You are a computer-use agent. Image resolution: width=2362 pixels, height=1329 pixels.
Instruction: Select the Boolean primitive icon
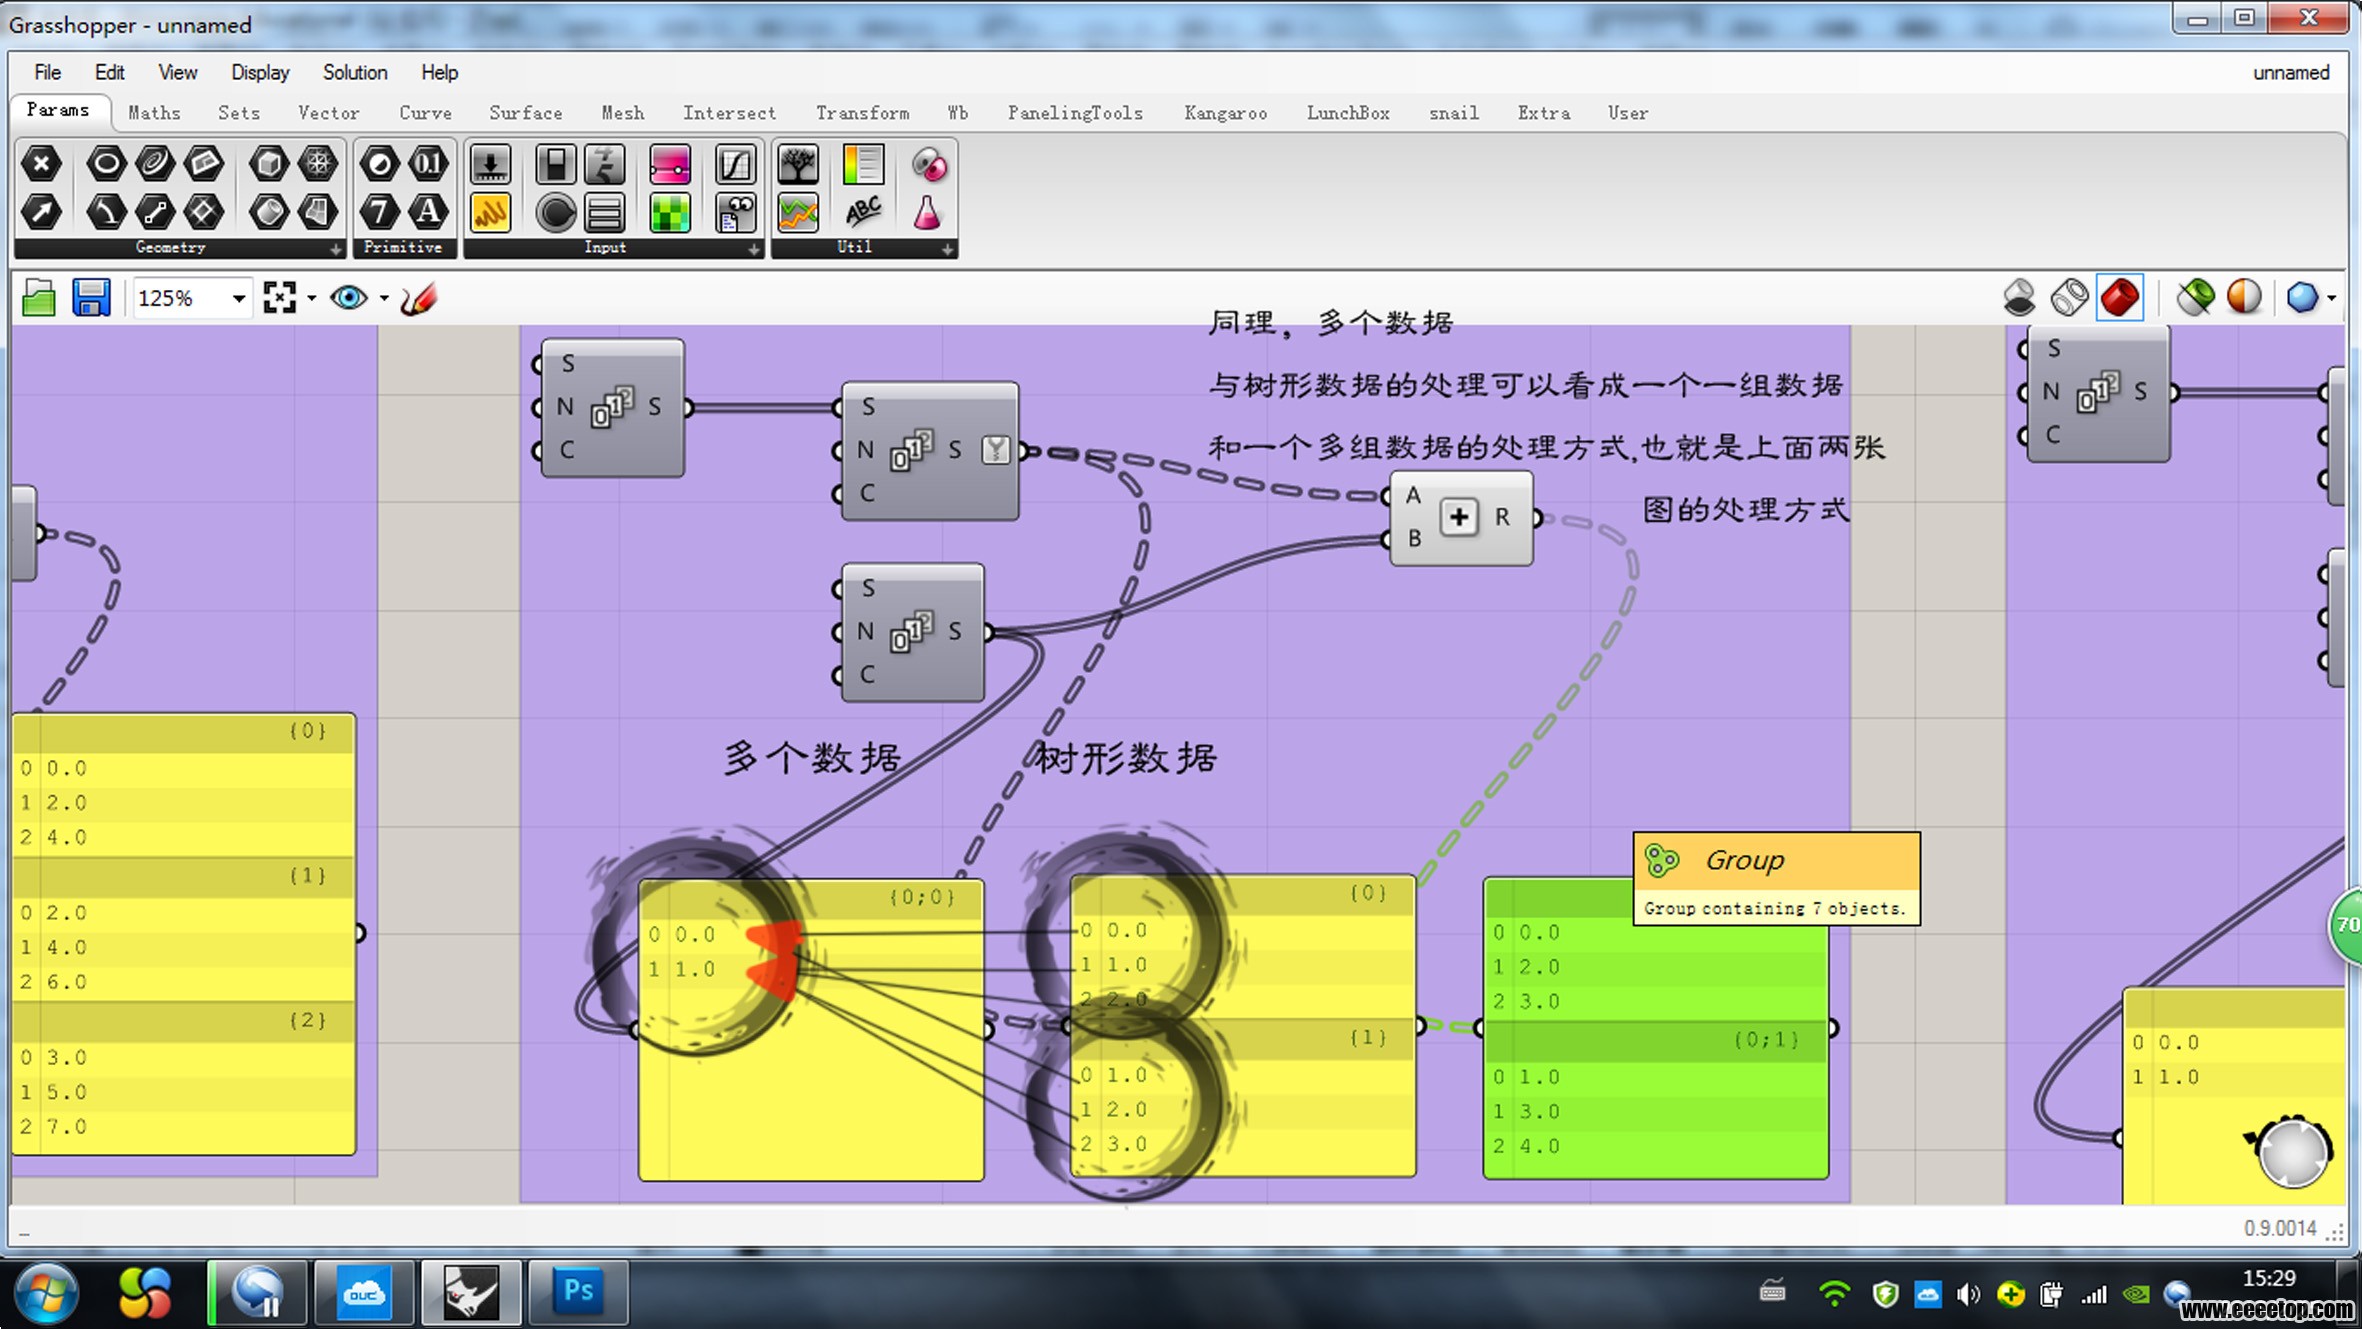(x=380, y=164)
